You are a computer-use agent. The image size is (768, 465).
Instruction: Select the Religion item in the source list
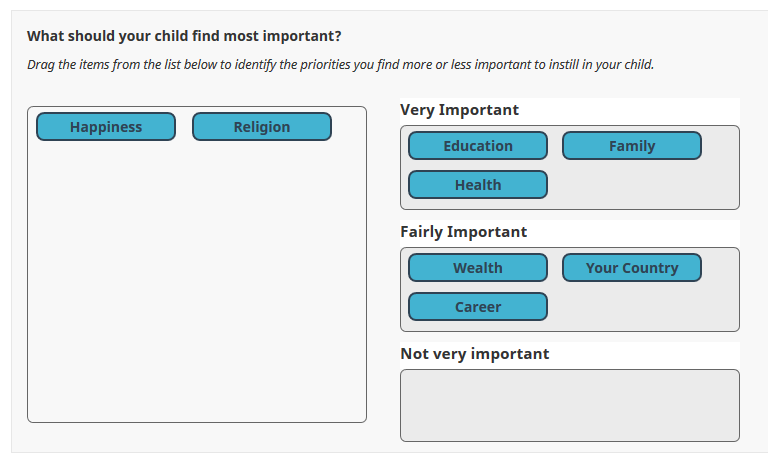[x=262, y=127]
